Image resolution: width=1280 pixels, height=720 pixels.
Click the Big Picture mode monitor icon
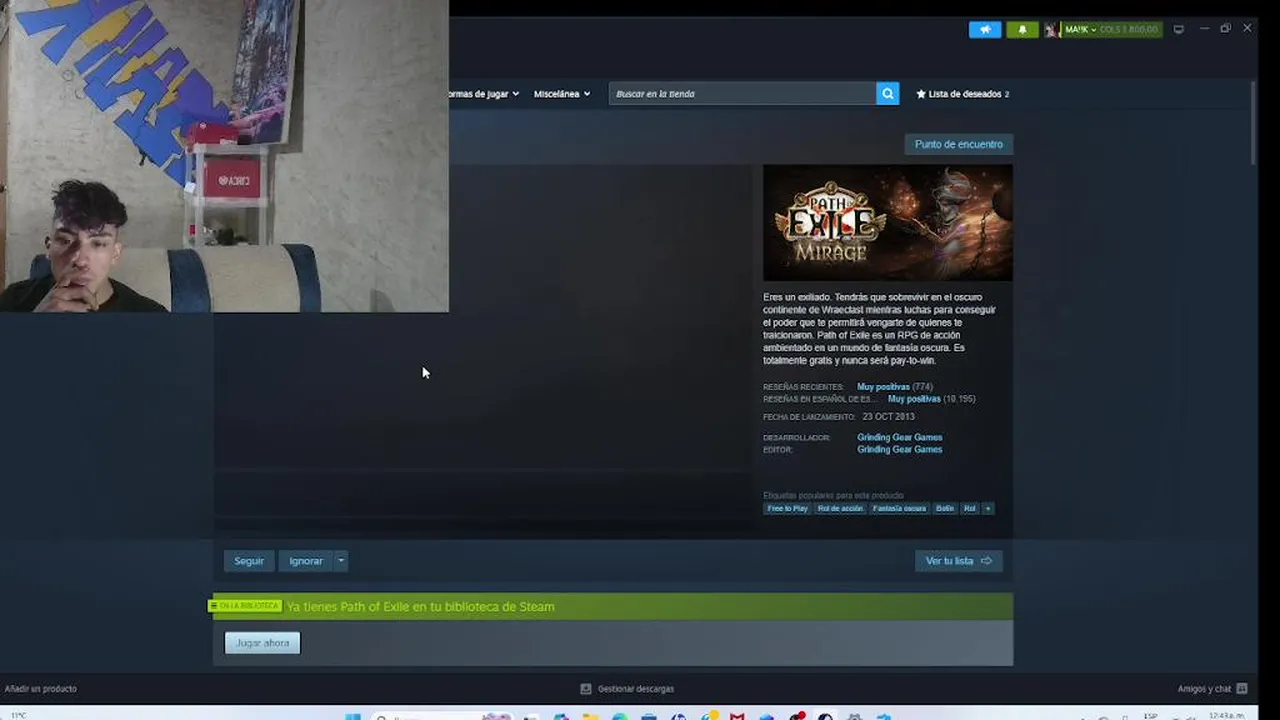[1178, 30]
